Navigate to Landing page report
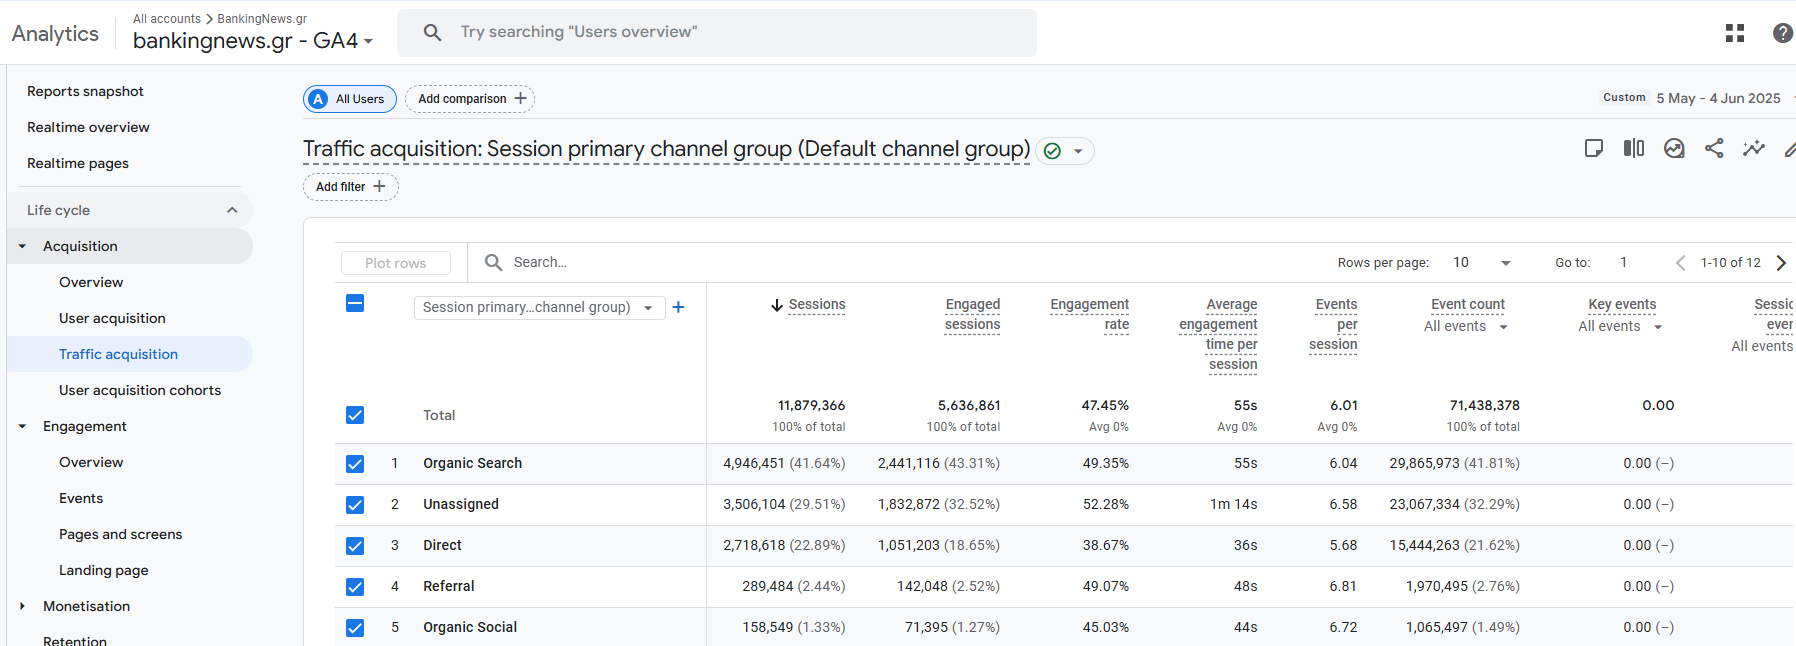 point(103,570)
